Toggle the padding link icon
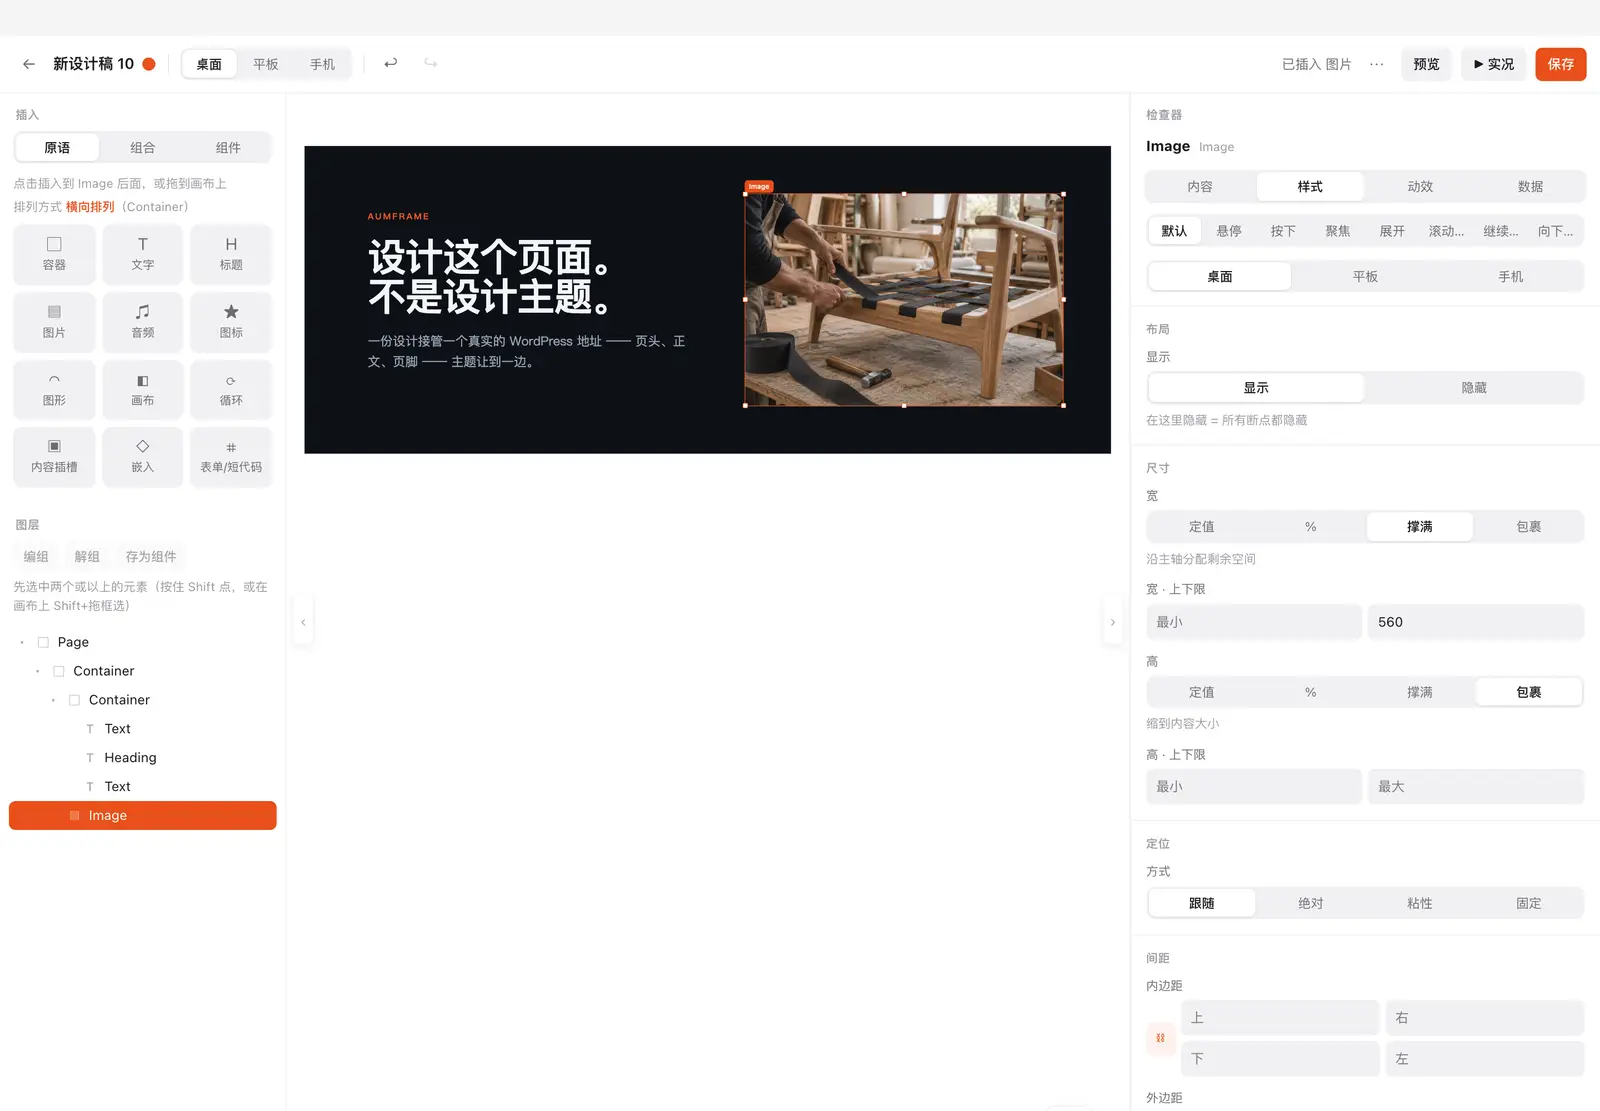The height and width of the screenshot is (1111, 1600). pyautogui.click(x=1160, y=1038)
